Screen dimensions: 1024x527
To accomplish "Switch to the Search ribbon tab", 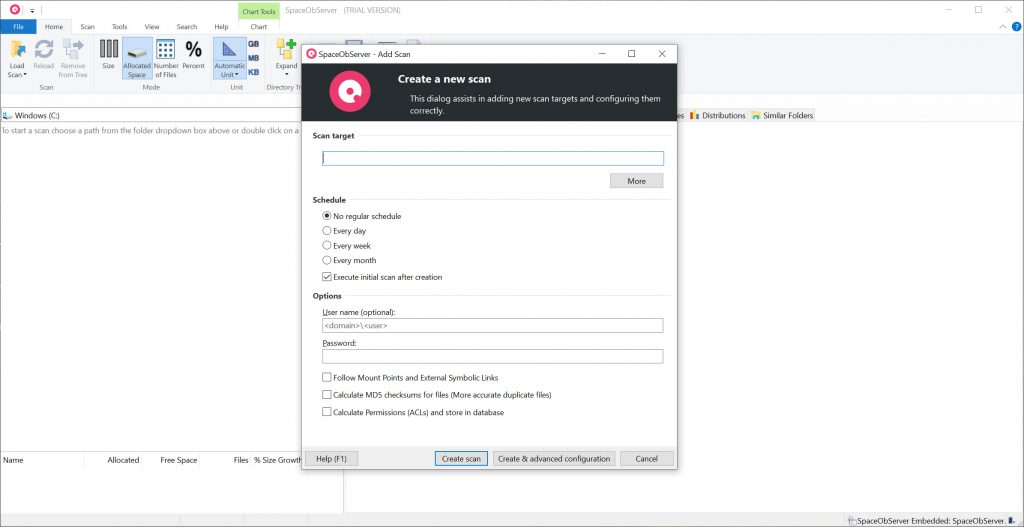I will 187,27.
